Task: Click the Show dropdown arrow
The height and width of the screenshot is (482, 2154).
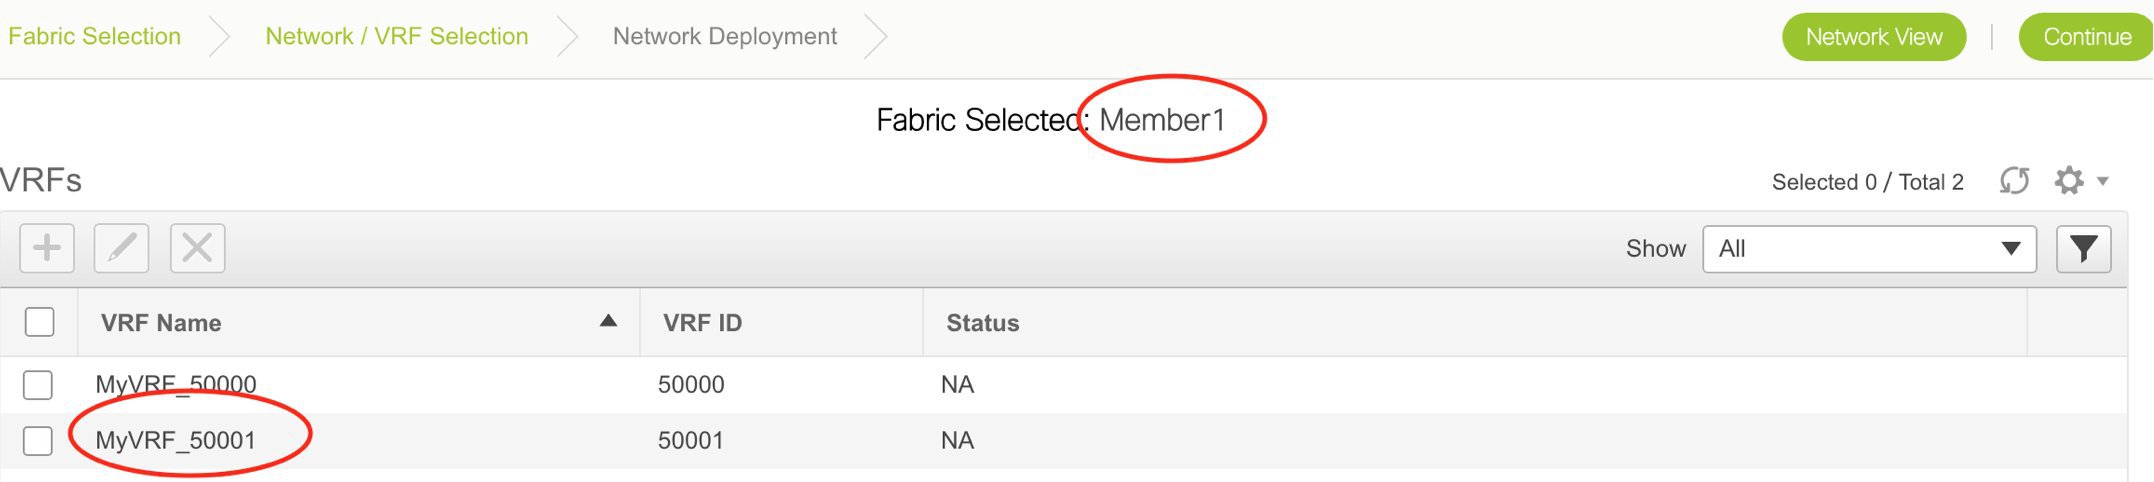Action: click(x=2011, y=249)
